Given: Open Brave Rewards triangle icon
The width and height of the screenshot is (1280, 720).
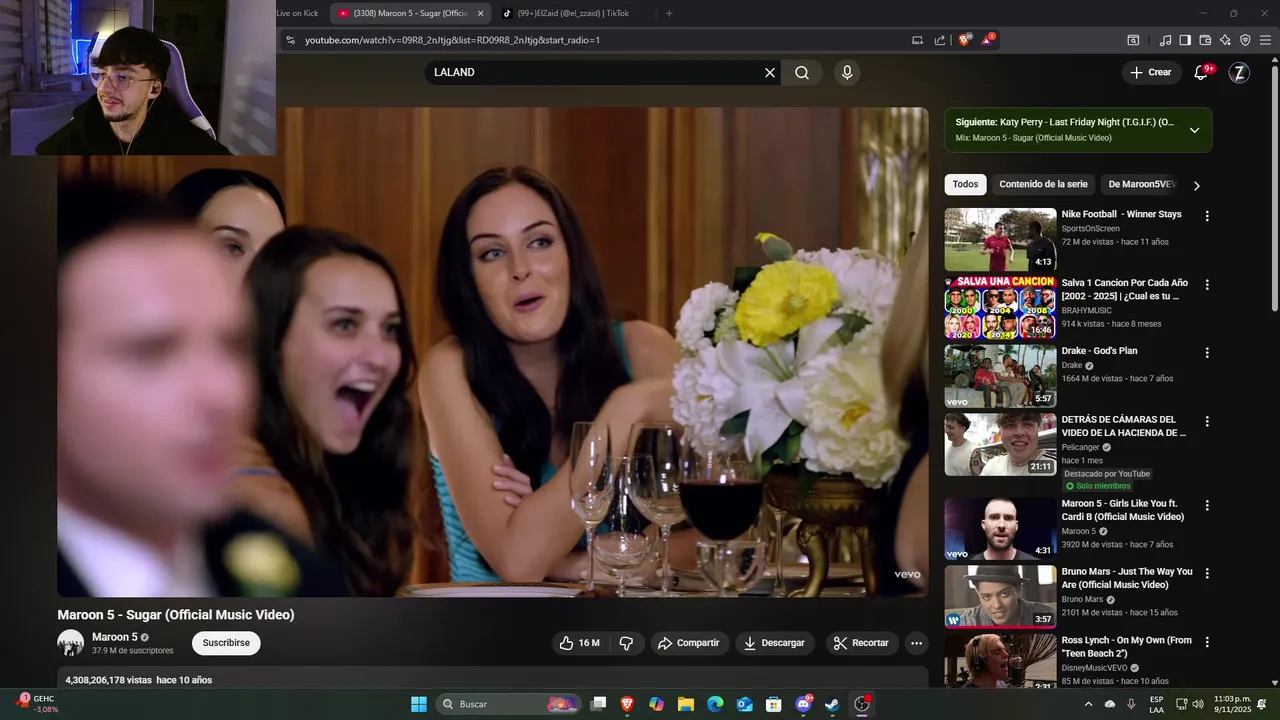Looking at the screenshot, I should [x=988, y=40].
